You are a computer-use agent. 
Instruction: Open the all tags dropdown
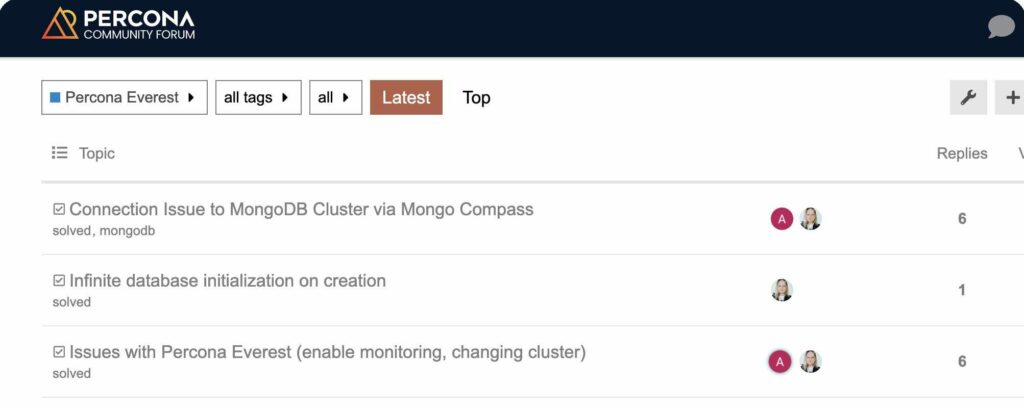(258, 98)
